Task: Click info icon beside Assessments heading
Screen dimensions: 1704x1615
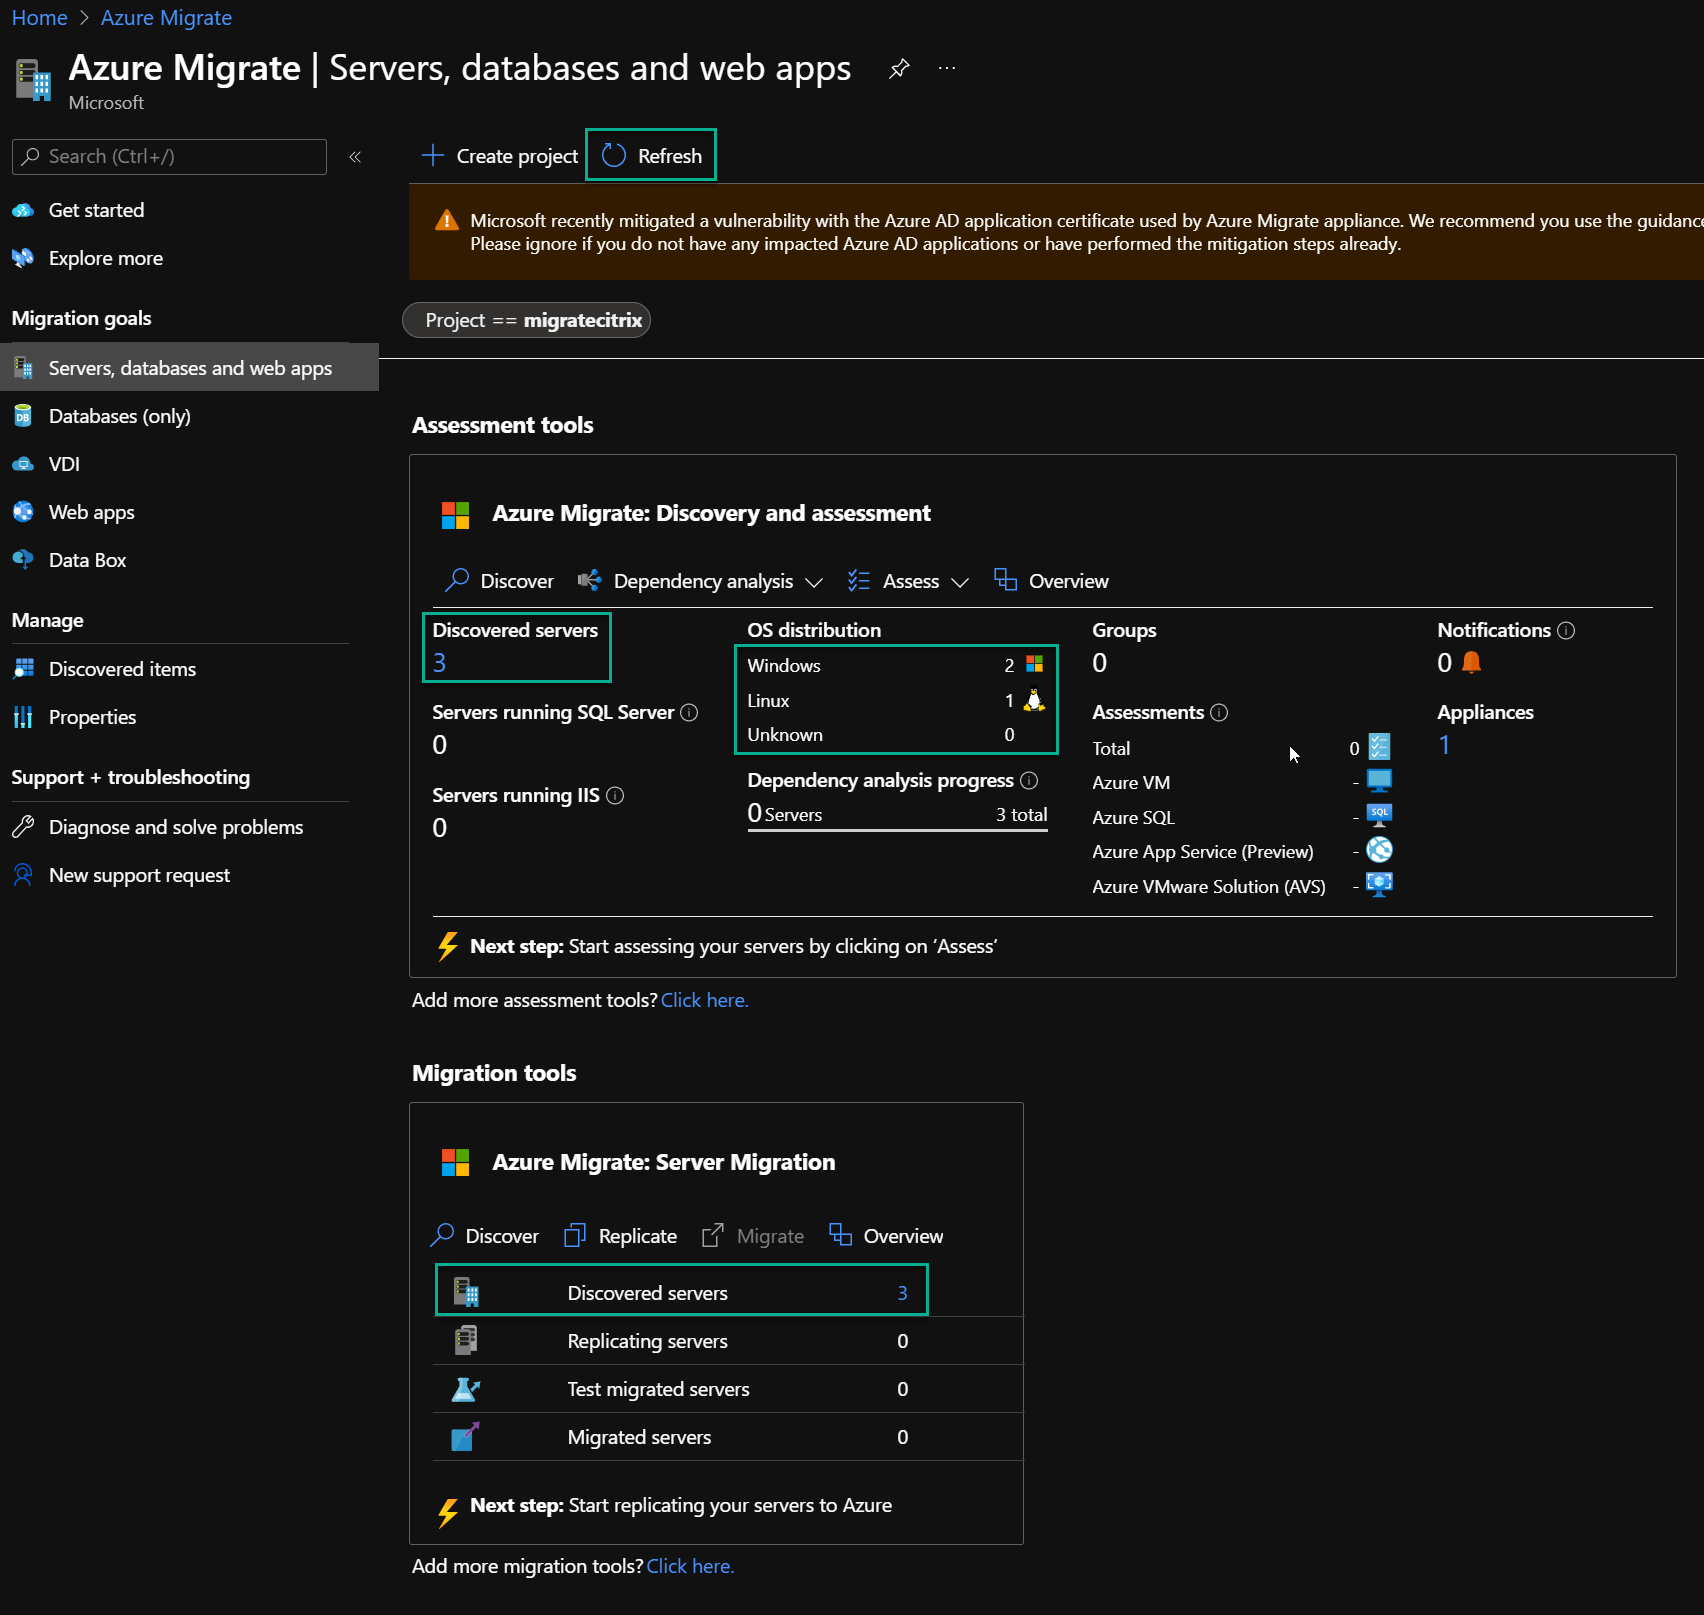Action: pos(1219,712)
